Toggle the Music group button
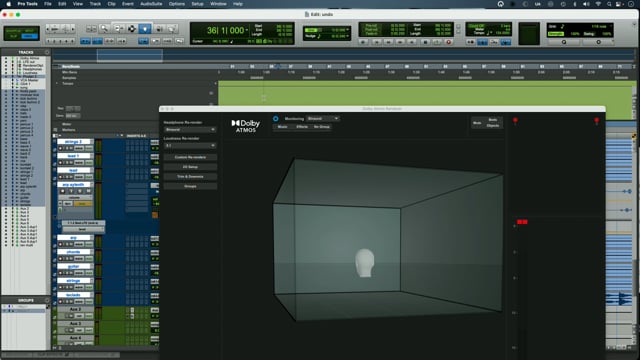640x360 pixels. tap(282, 127)
